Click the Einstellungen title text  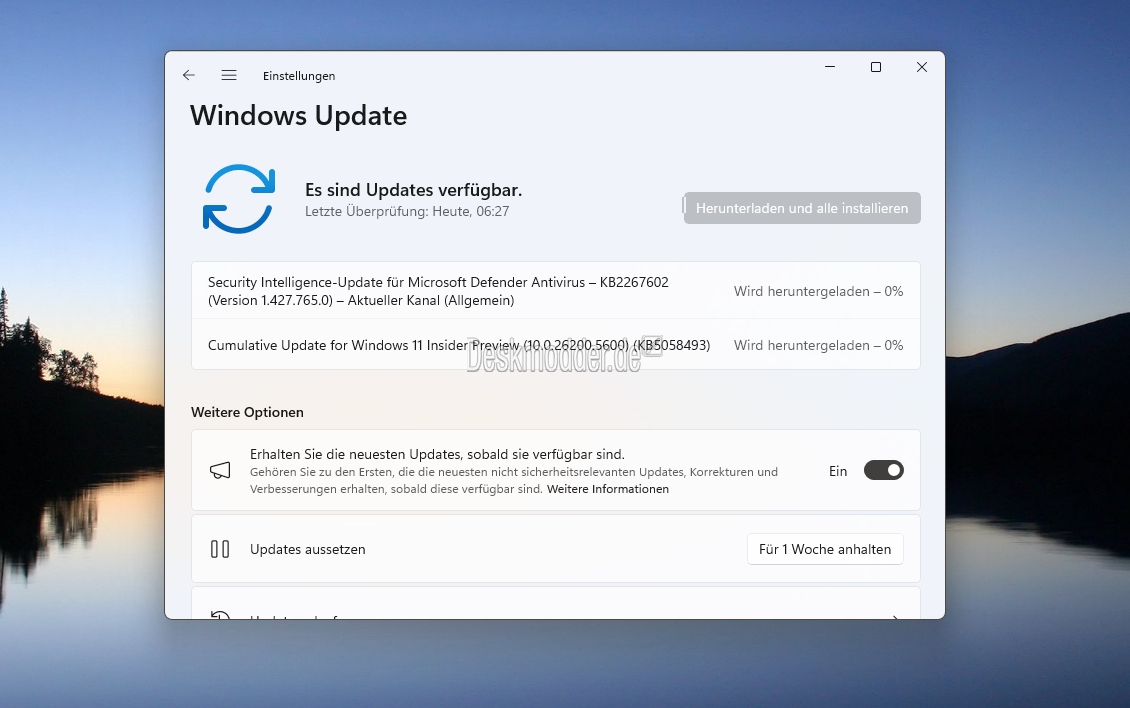pyautogui.click(x=299, y=76)
